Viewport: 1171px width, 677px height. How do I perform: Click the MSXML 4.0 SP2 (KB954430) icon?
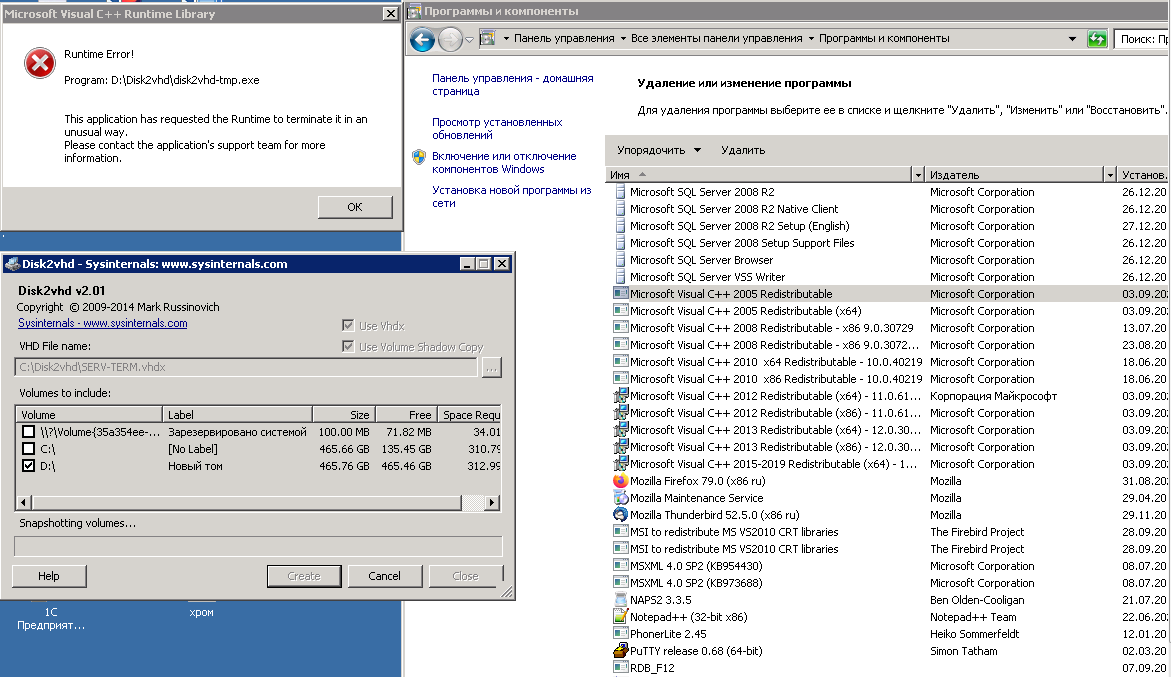[x=620, y=566]
